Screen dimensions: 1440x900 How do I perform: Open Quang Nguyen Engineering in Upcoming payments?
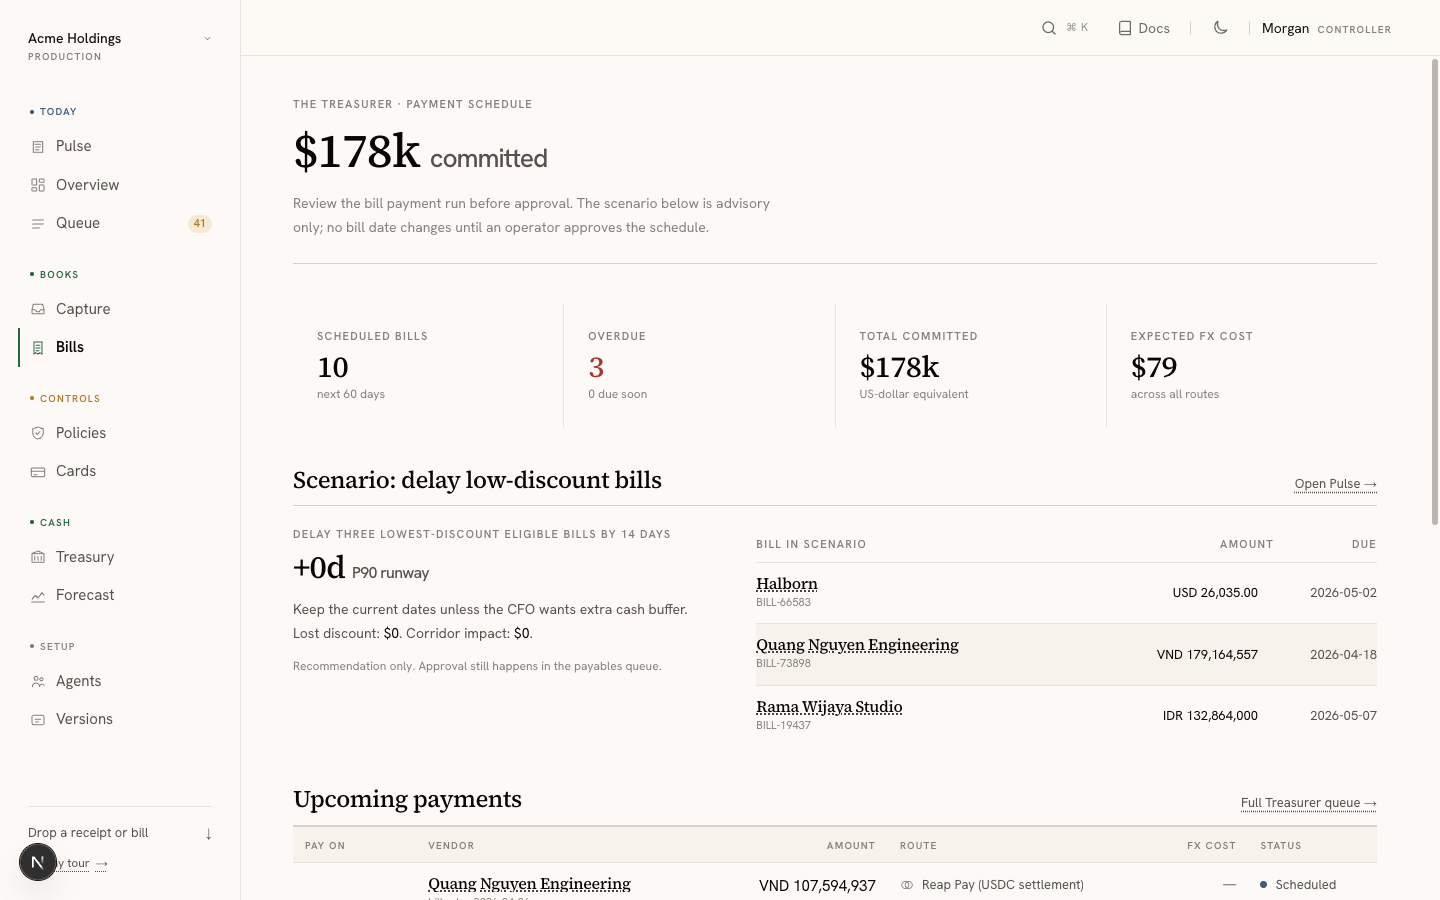(x=529, y=884)
